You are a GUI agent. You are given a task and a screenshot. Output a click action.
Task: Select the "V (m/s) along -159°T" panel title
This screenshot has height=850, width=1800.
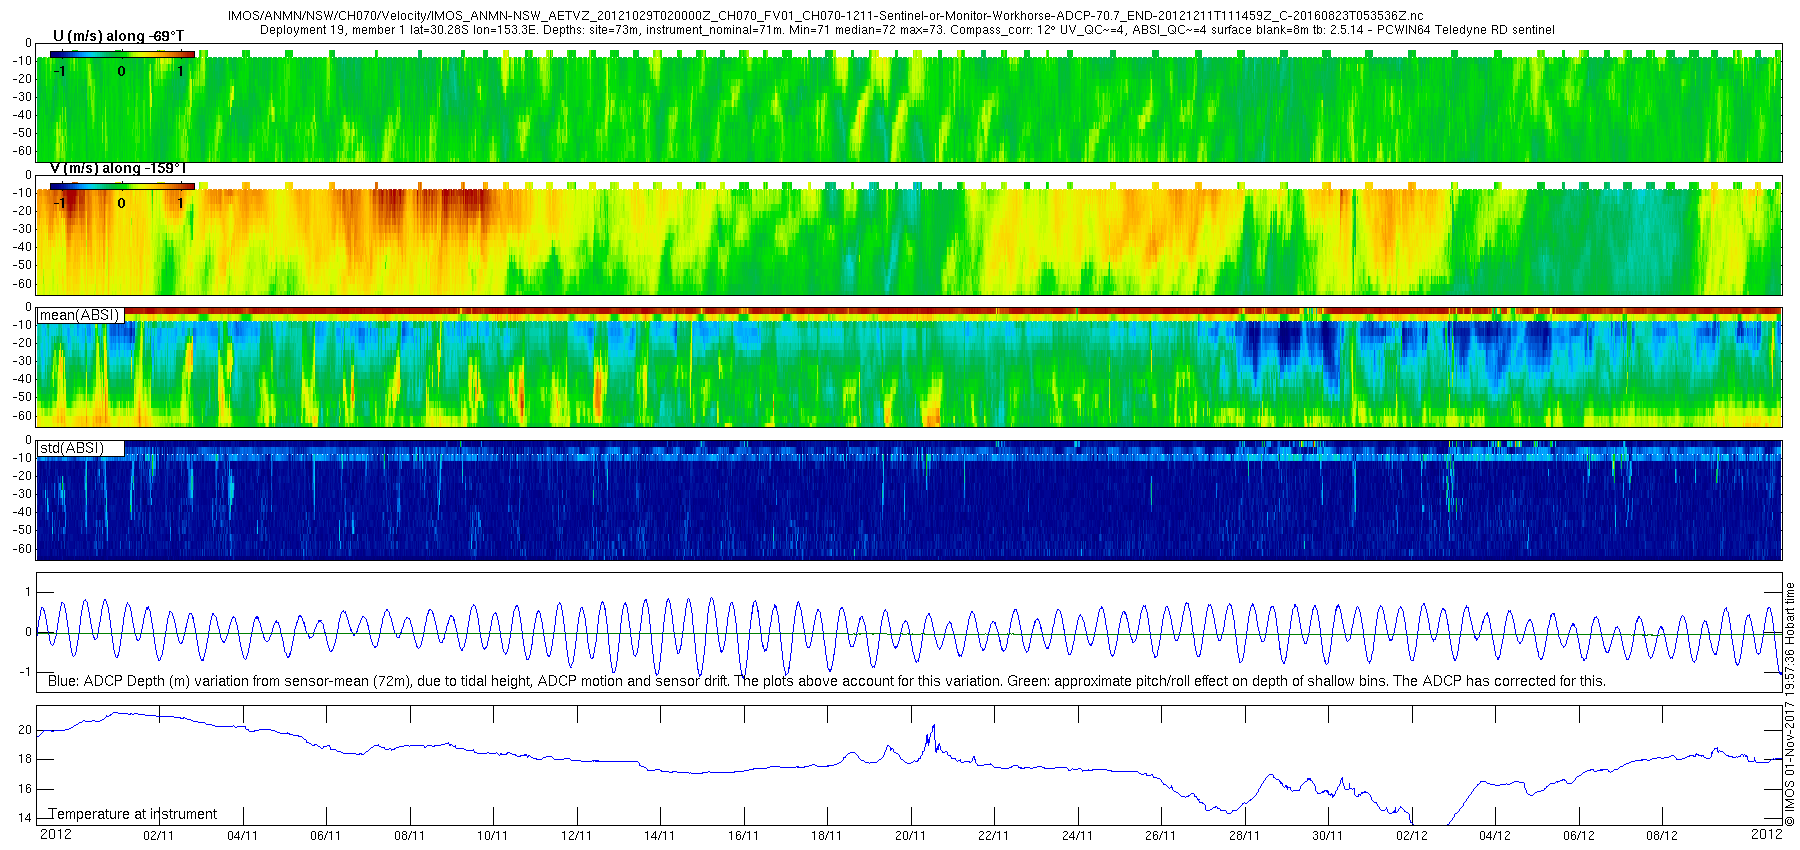coord(118,168)
